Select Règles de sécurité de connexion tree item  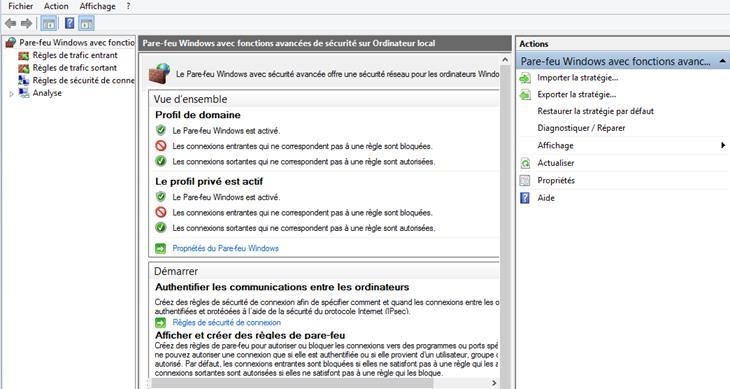pos(83,80)
